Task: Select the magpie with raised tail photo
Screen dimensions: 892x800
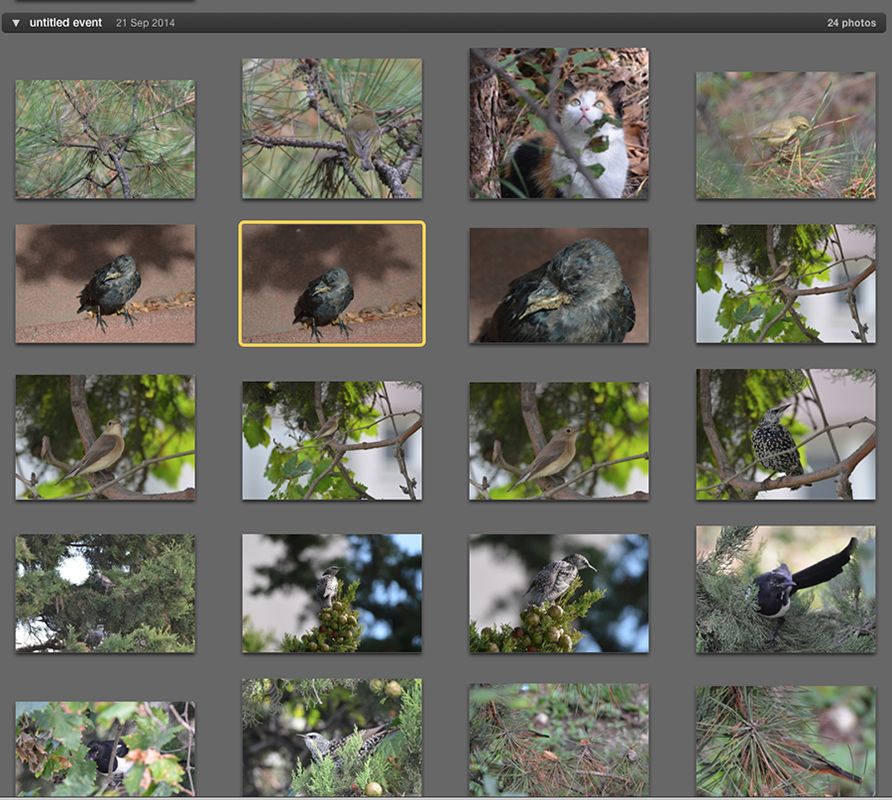Action: click(x=786, y=589)
